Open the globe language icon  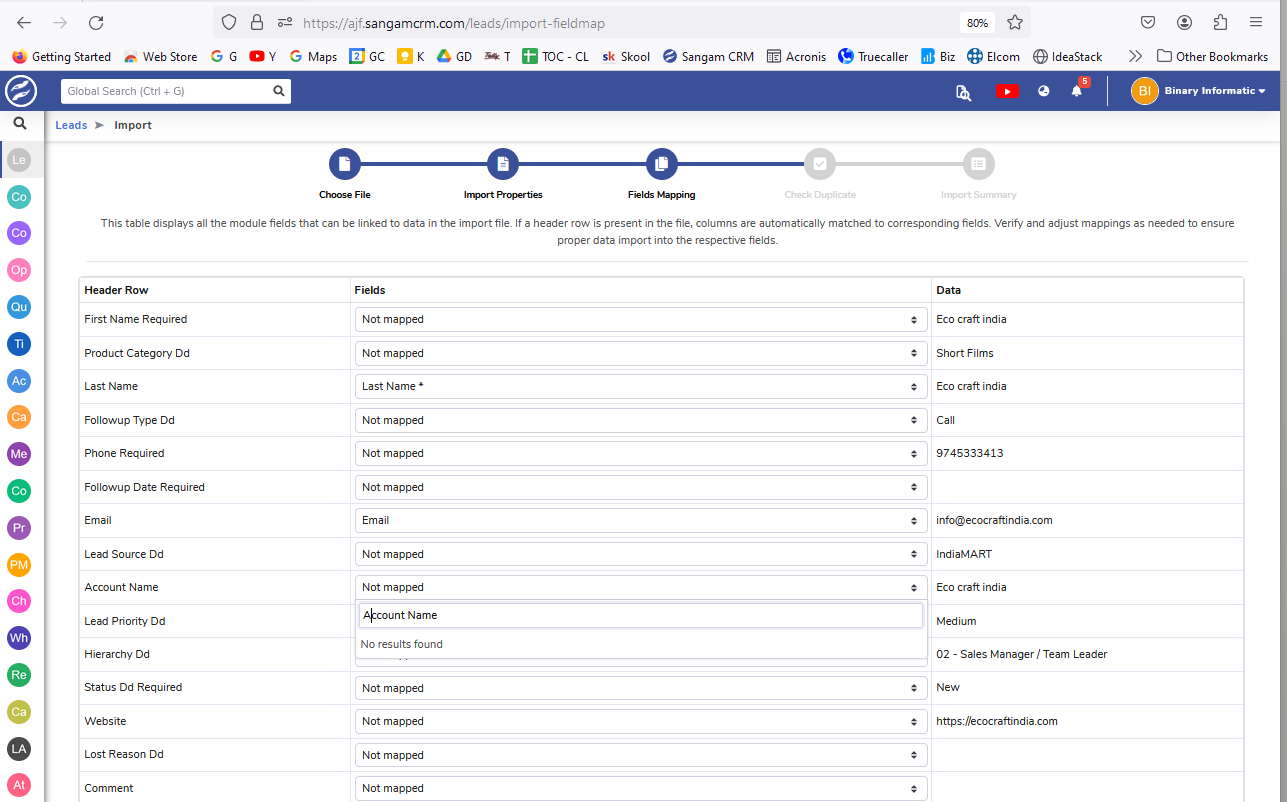pyautogui.click(x=1043, y=91)
